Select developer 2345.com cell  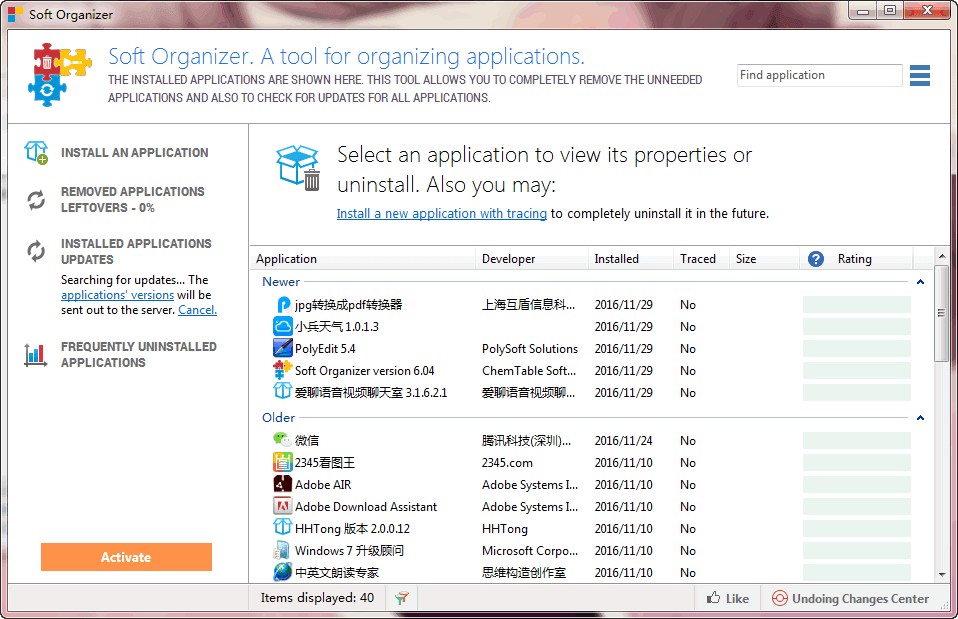tap(507, 463)
